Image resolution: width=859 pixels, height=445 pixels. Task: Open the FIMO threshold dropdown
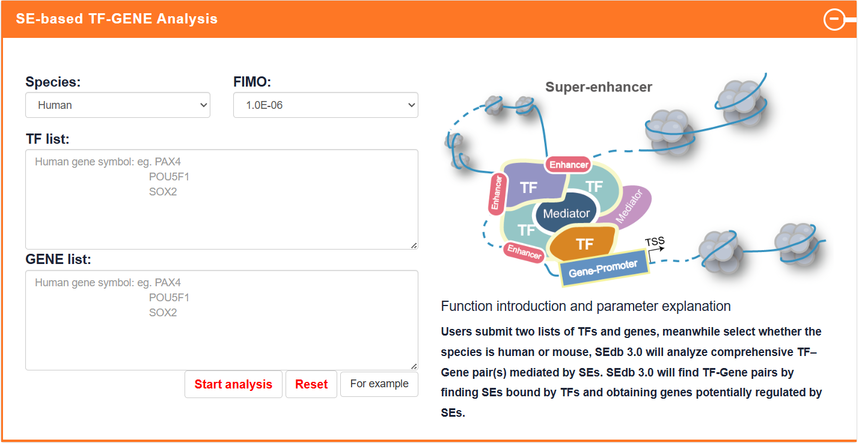(x=325, y=104)
